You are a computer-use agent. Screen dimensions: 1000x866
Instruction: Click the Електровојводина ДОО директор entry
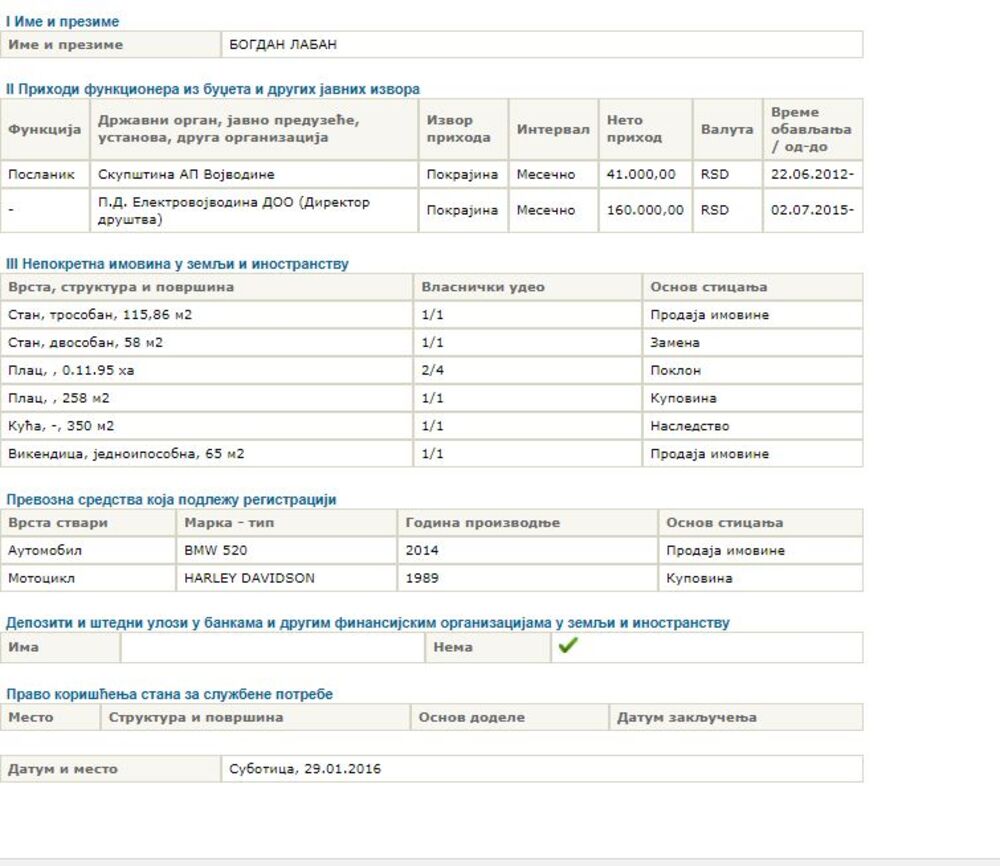tap(234, 210)
